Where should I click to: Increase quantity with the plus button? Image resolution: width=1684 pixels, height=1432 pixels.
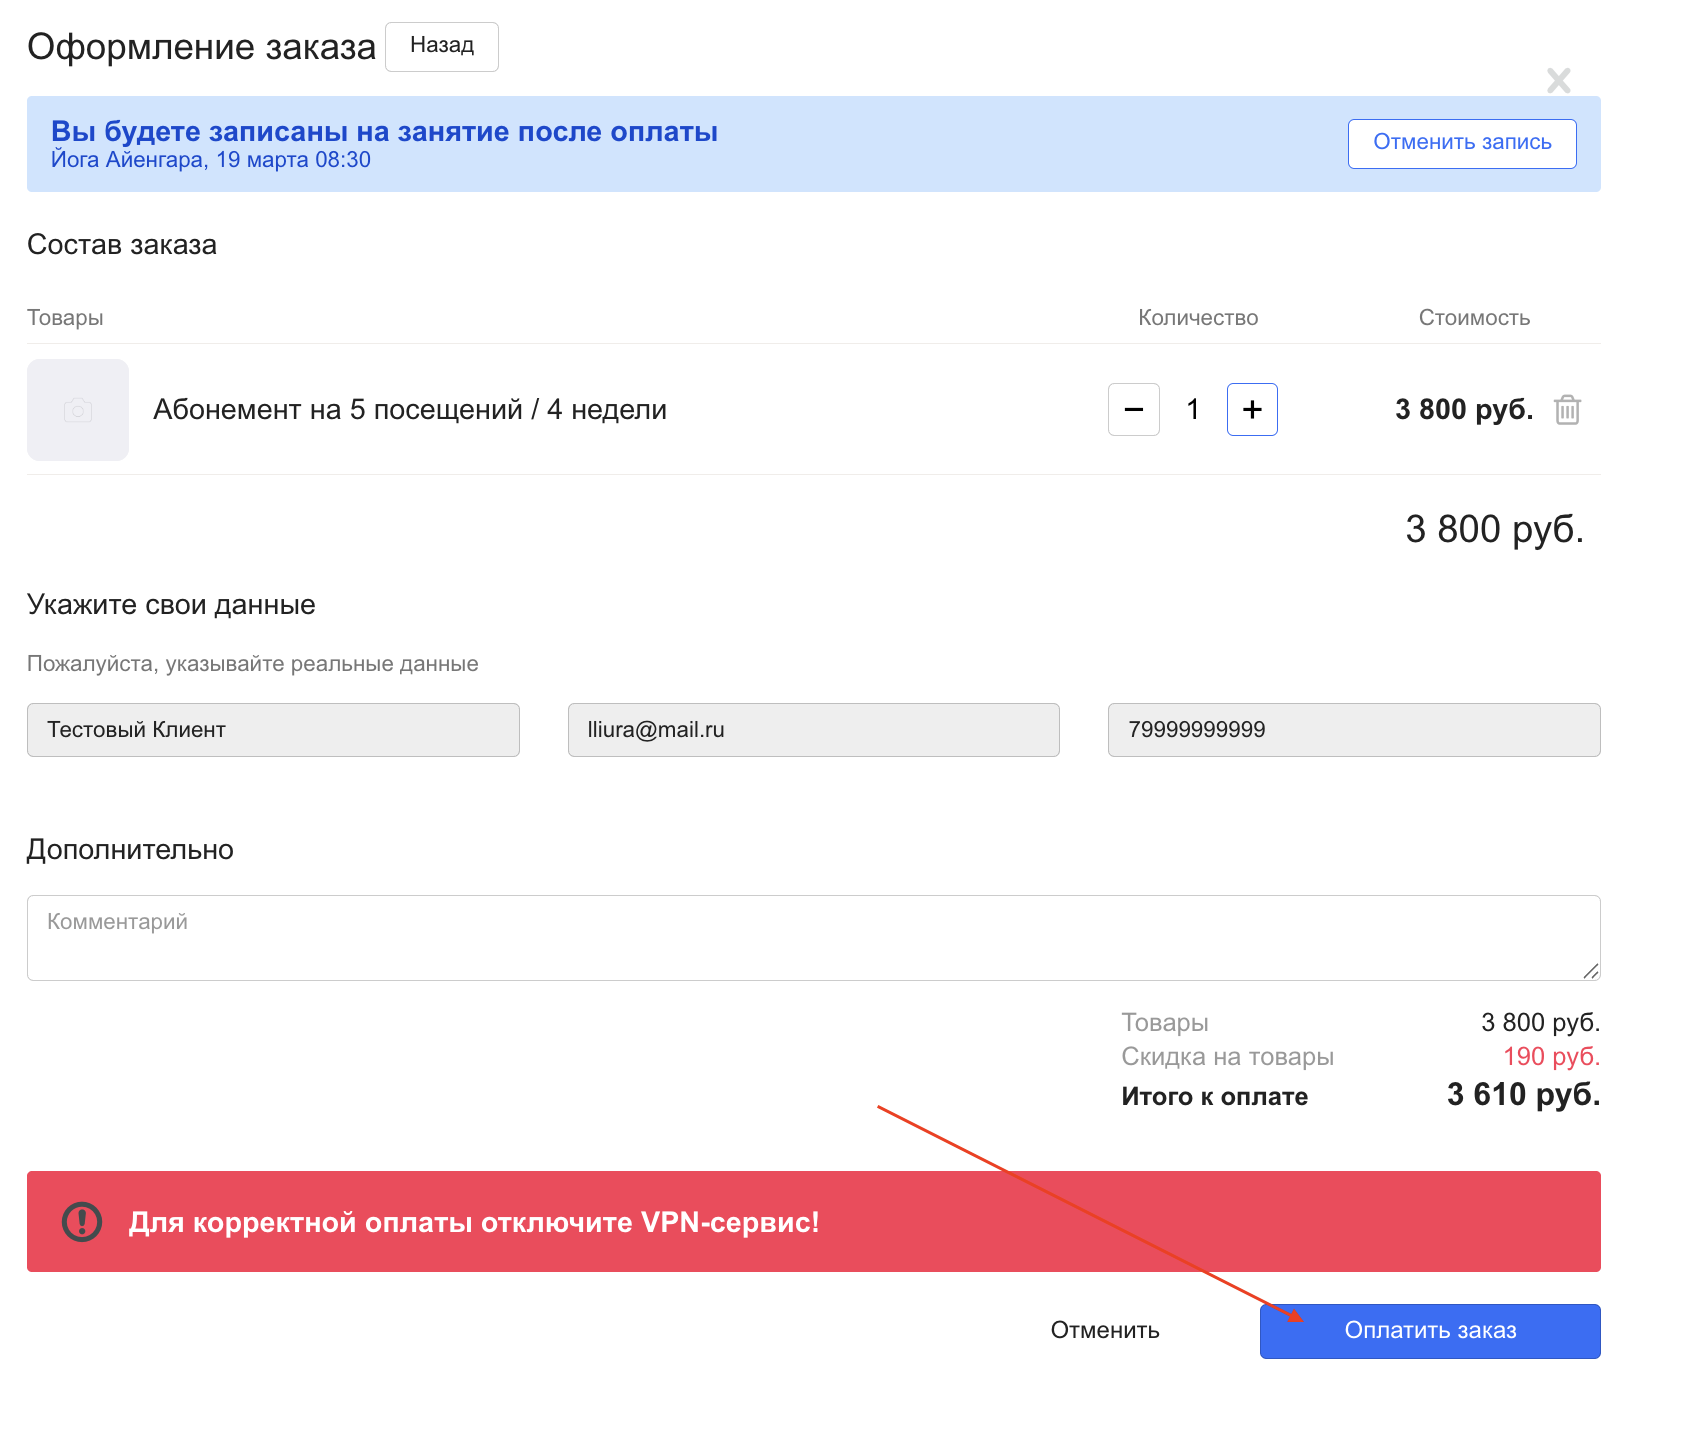point(1252,410)
